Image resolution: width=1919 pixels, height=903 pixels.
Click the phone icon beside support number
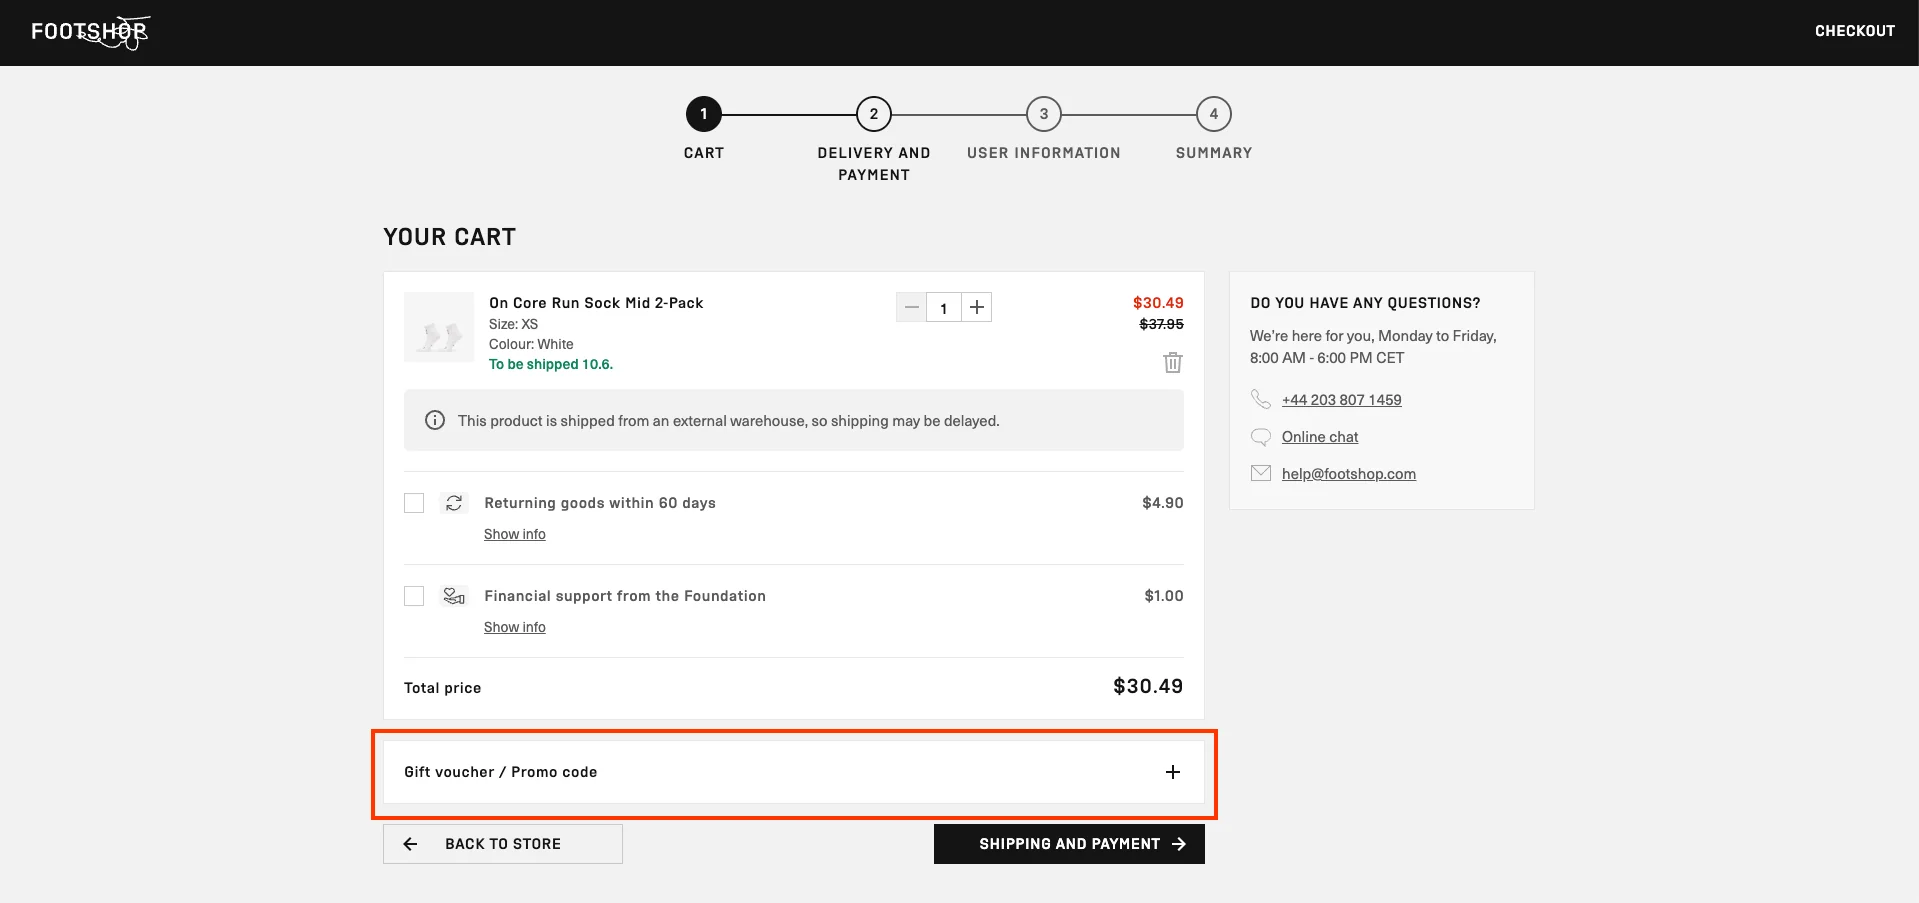(1261, 399)
